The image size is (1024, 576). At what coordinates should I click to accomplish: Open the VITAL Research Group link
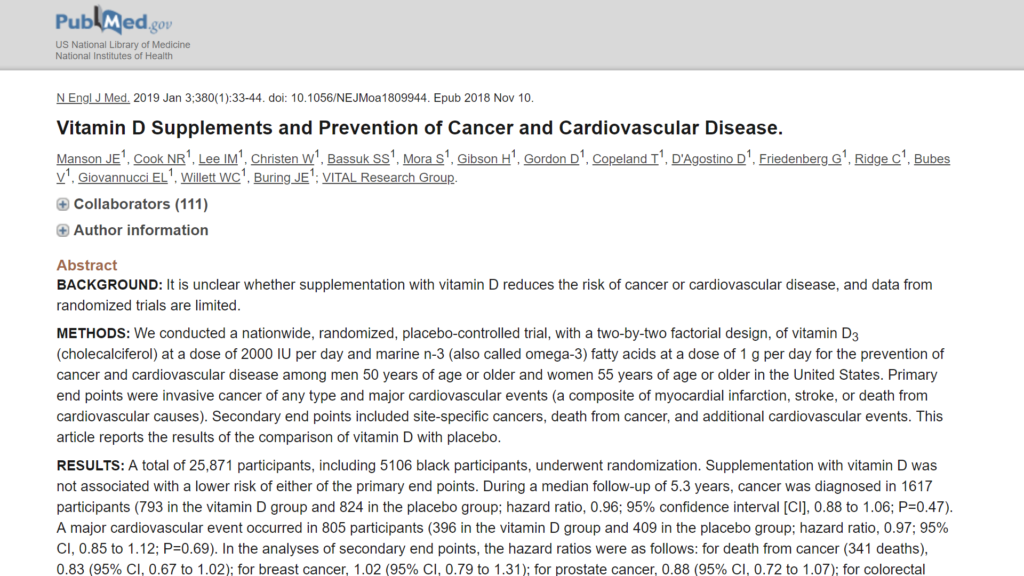[x=388, y=178]
